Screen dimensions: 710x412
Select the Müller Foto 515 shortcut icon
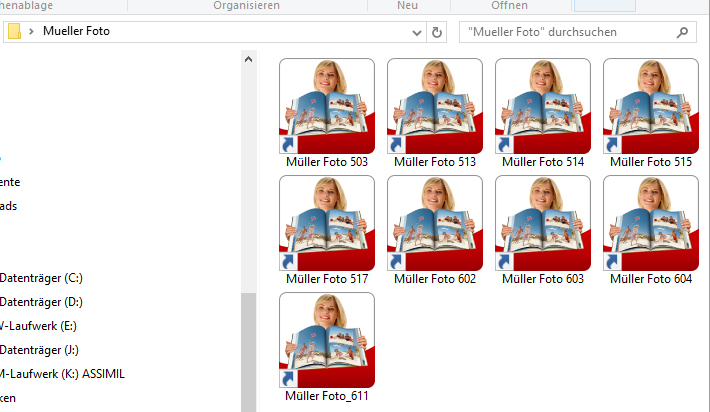651,106
